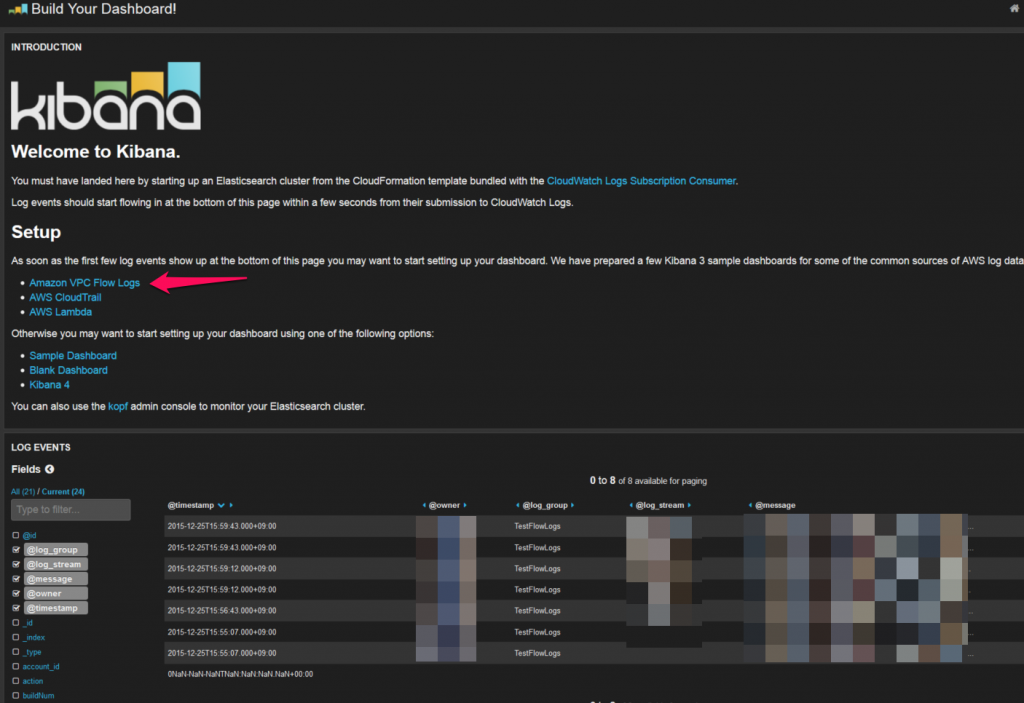The image size is (1024, 703).
Task: Click the INTRODUCTION panel title
Action: pos(46,47)
